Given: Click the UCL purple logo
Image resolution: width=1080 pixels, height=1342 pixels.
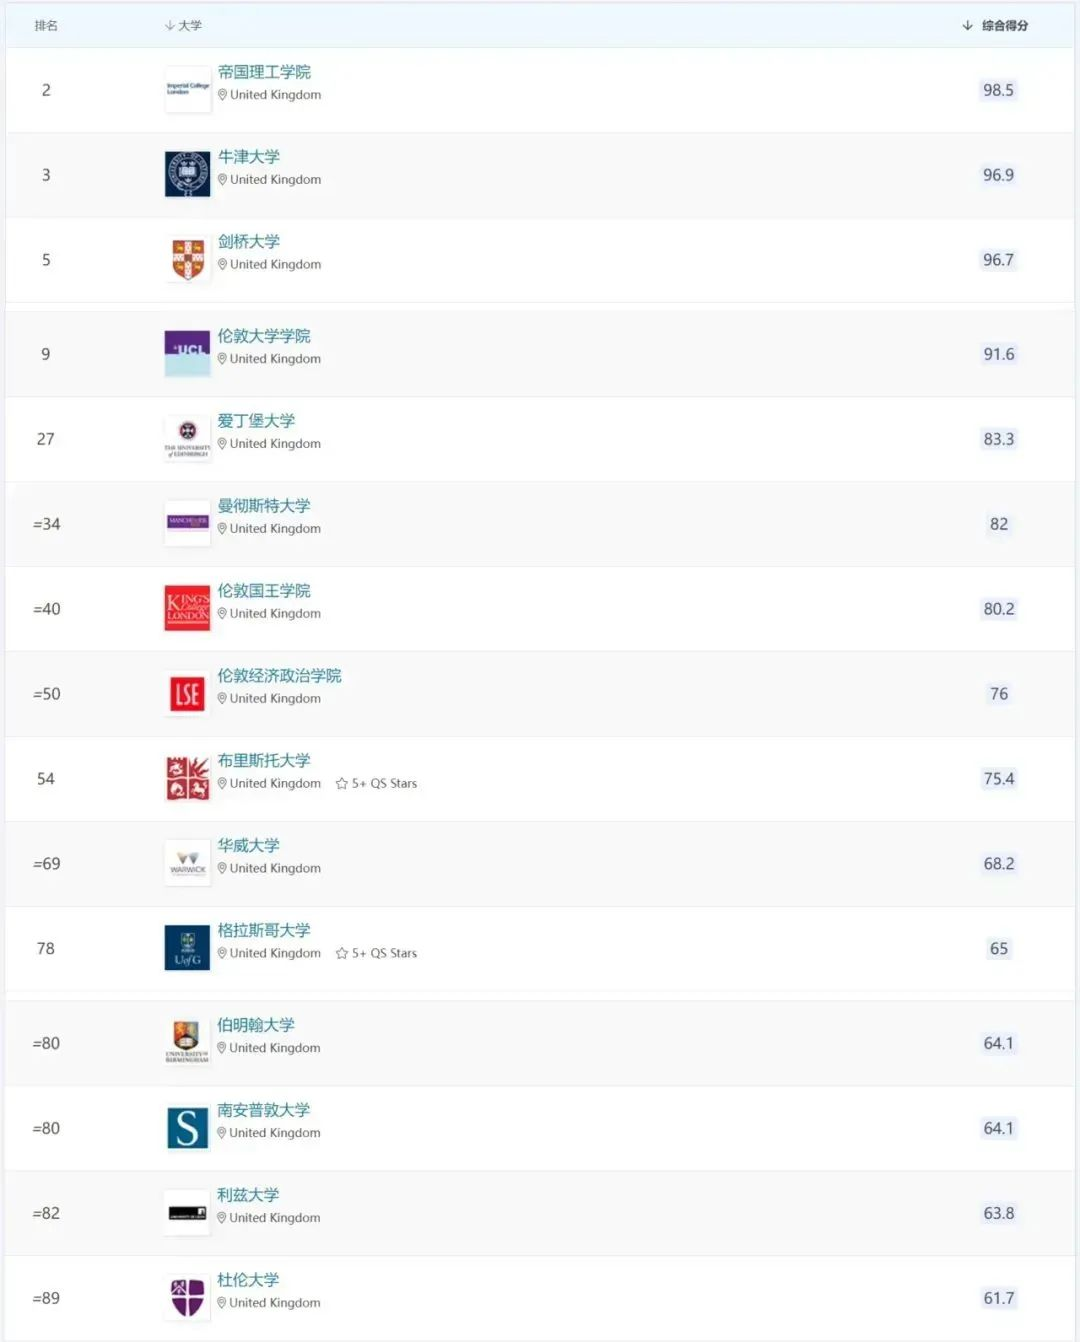Looking at the screenshot, I should click(188, 353).
